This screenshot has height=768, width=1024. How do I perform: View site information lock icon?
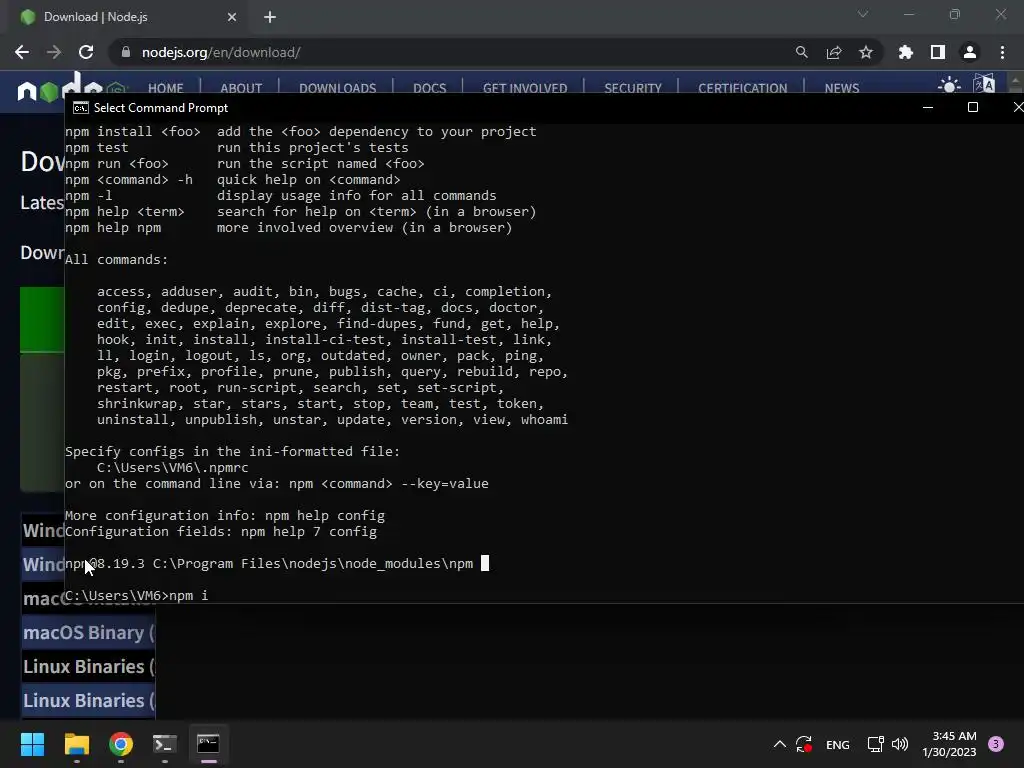pyautogui.click(x=126, y=52)
